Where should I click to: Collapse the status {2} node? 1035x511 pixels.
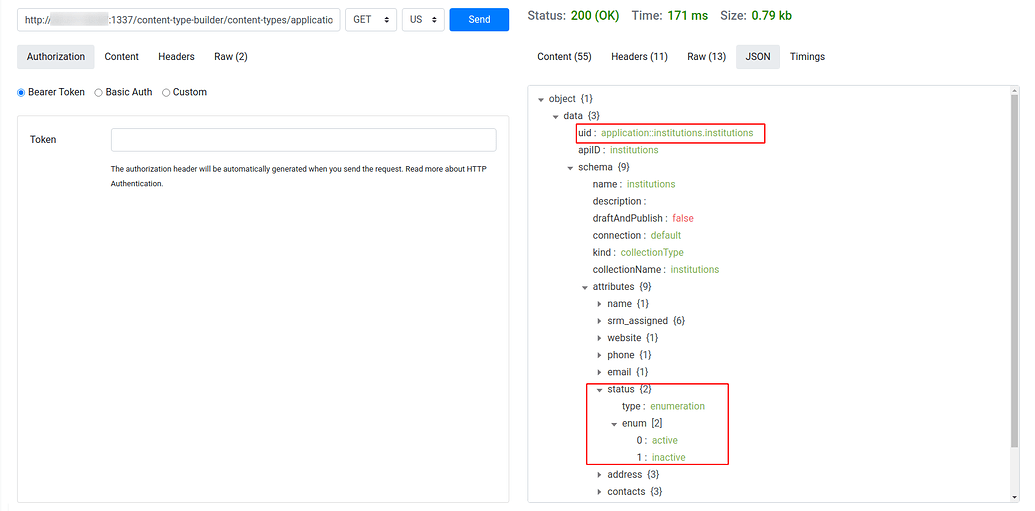pos(599,390)
